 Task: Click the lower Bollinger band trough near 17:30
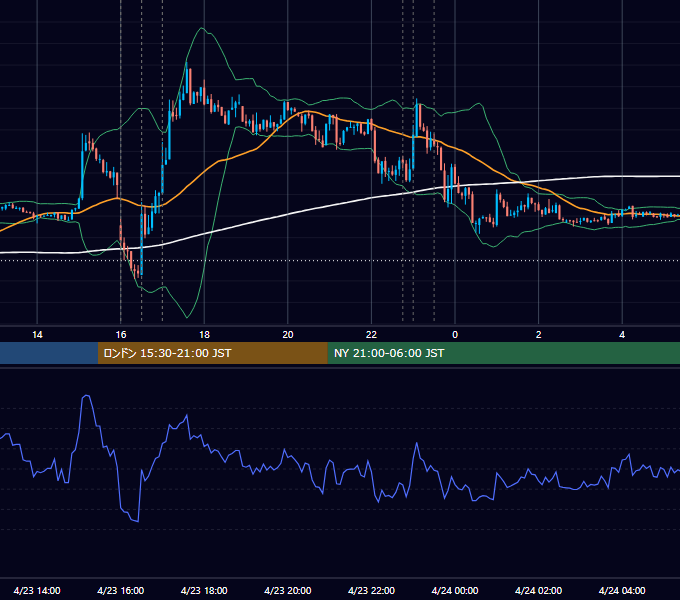[187, 317]
